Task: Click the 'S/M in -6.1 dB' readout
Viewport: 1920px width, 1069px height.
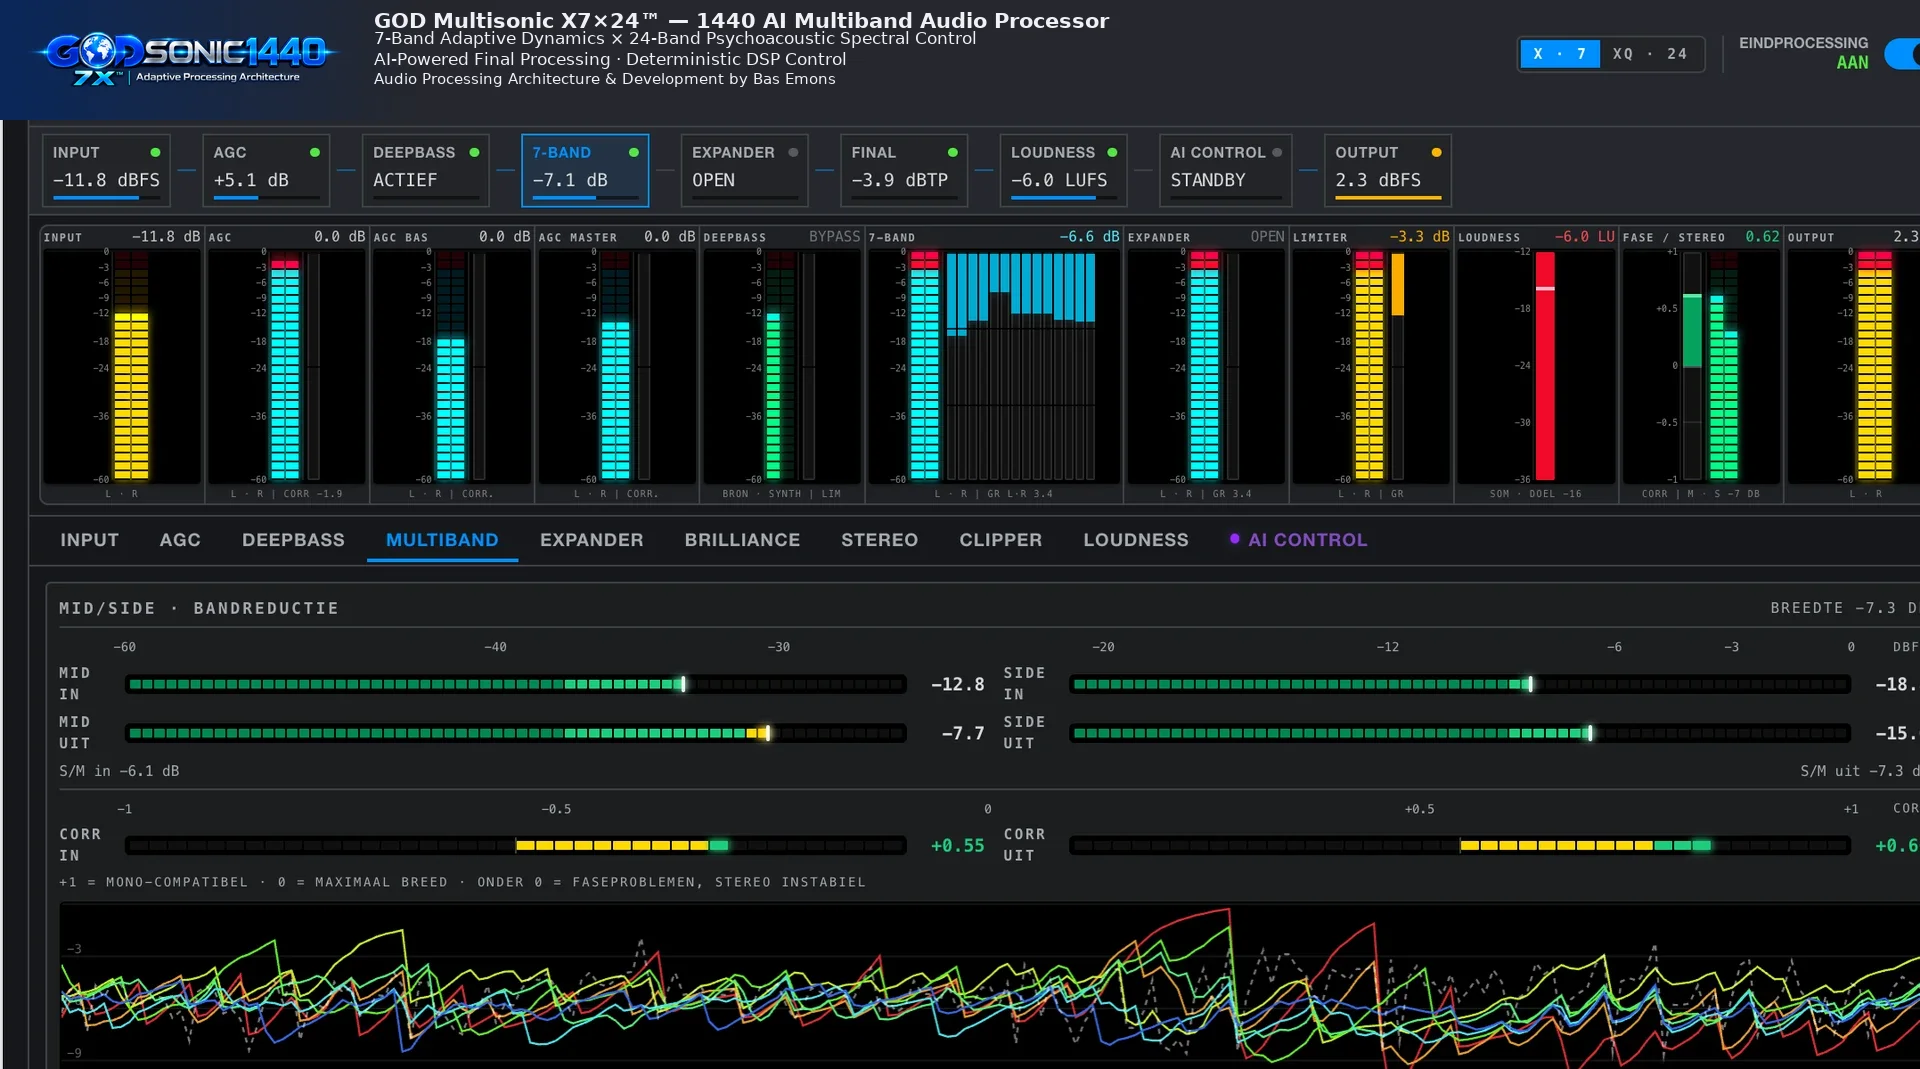Action: click(119, 771)
